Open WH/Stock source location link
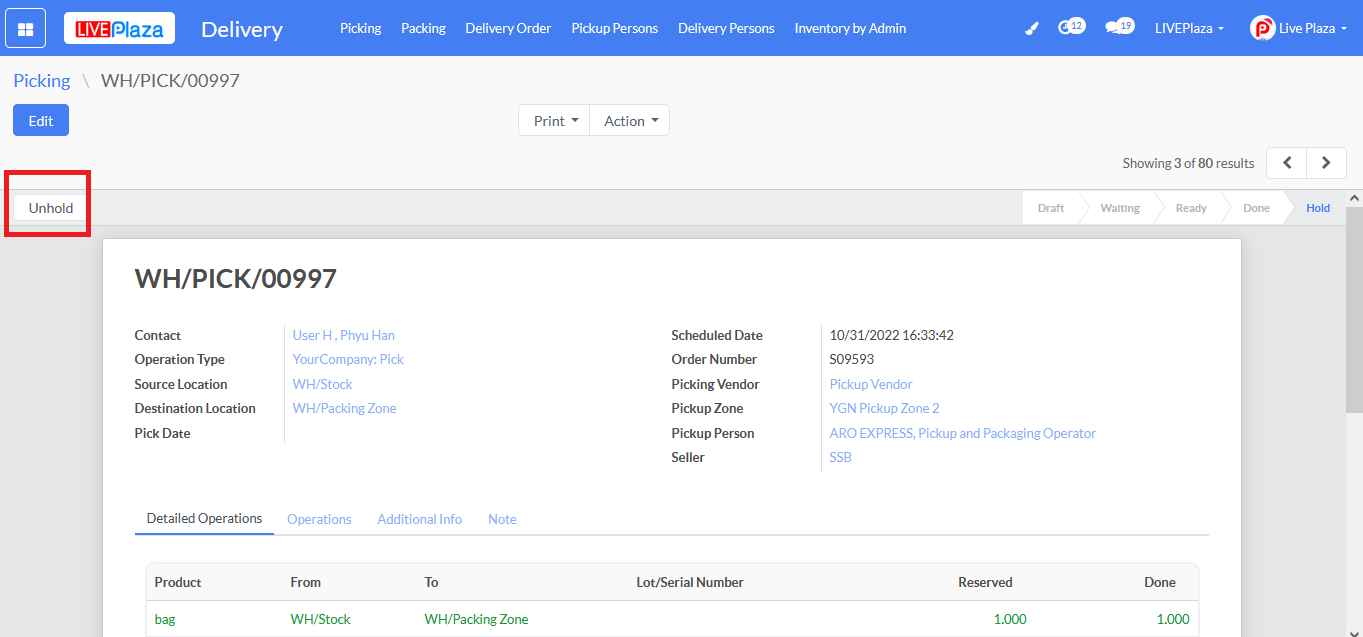 322,384
